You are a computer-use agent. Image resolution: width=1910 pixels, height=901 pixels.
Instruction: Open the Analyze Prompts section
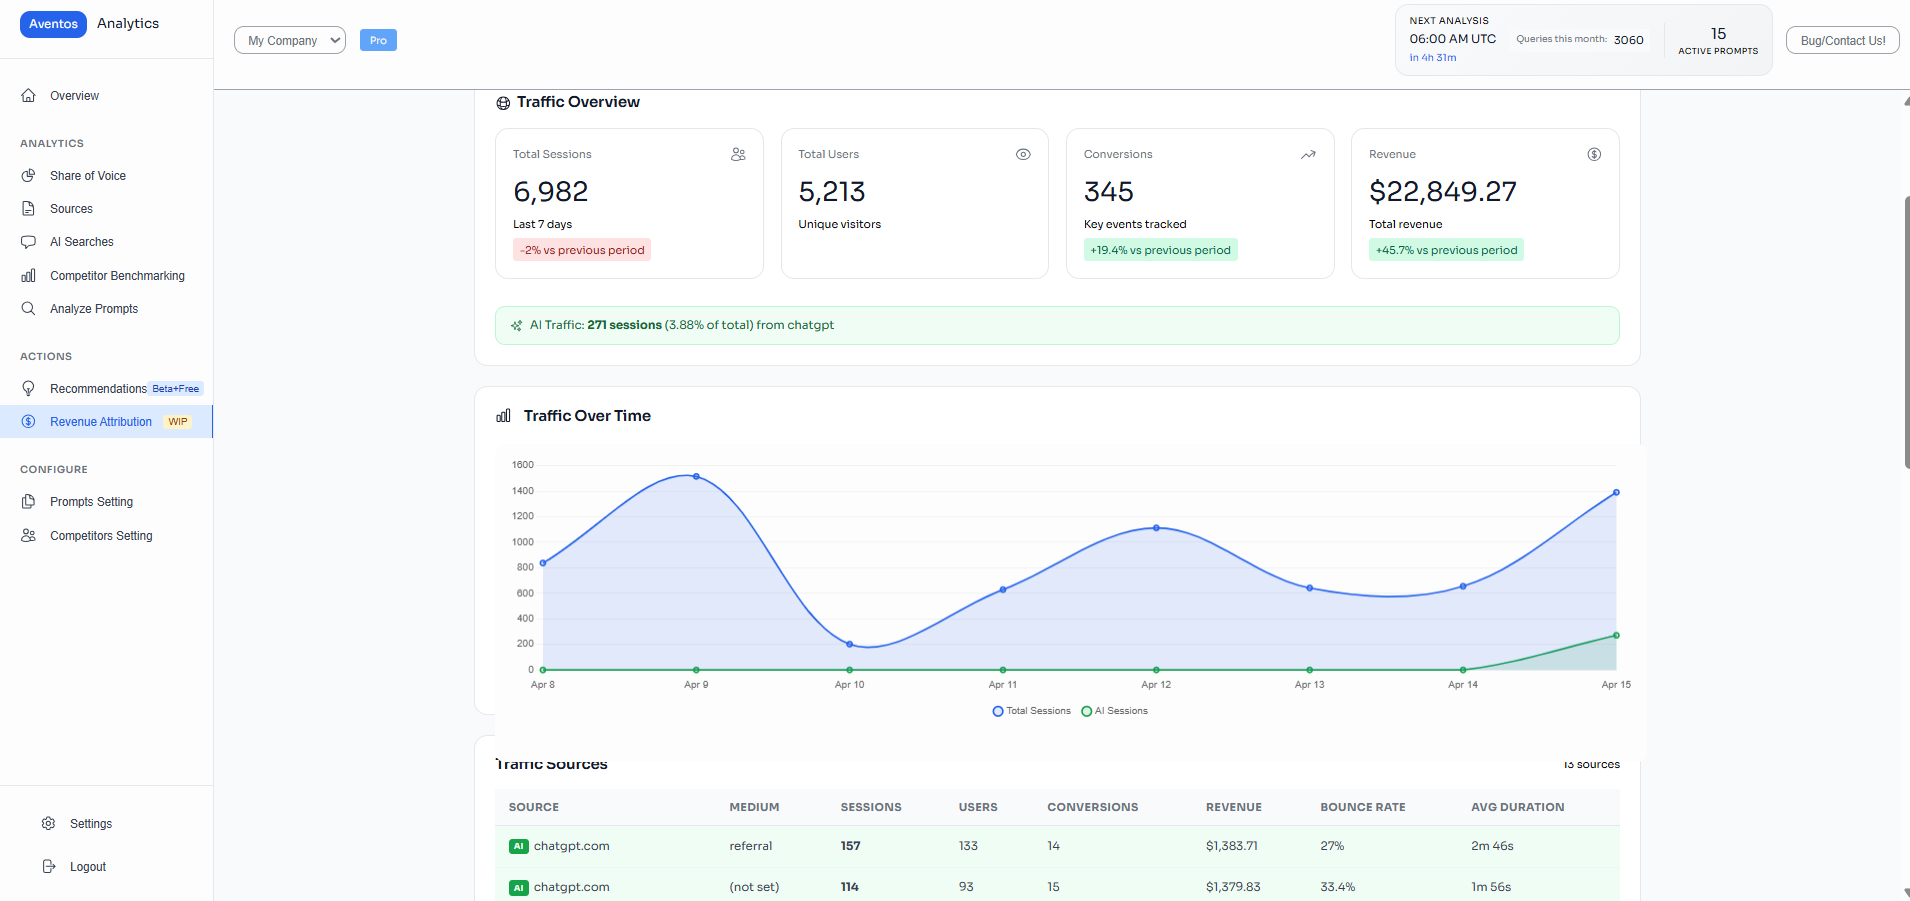(x=94, y=309)
